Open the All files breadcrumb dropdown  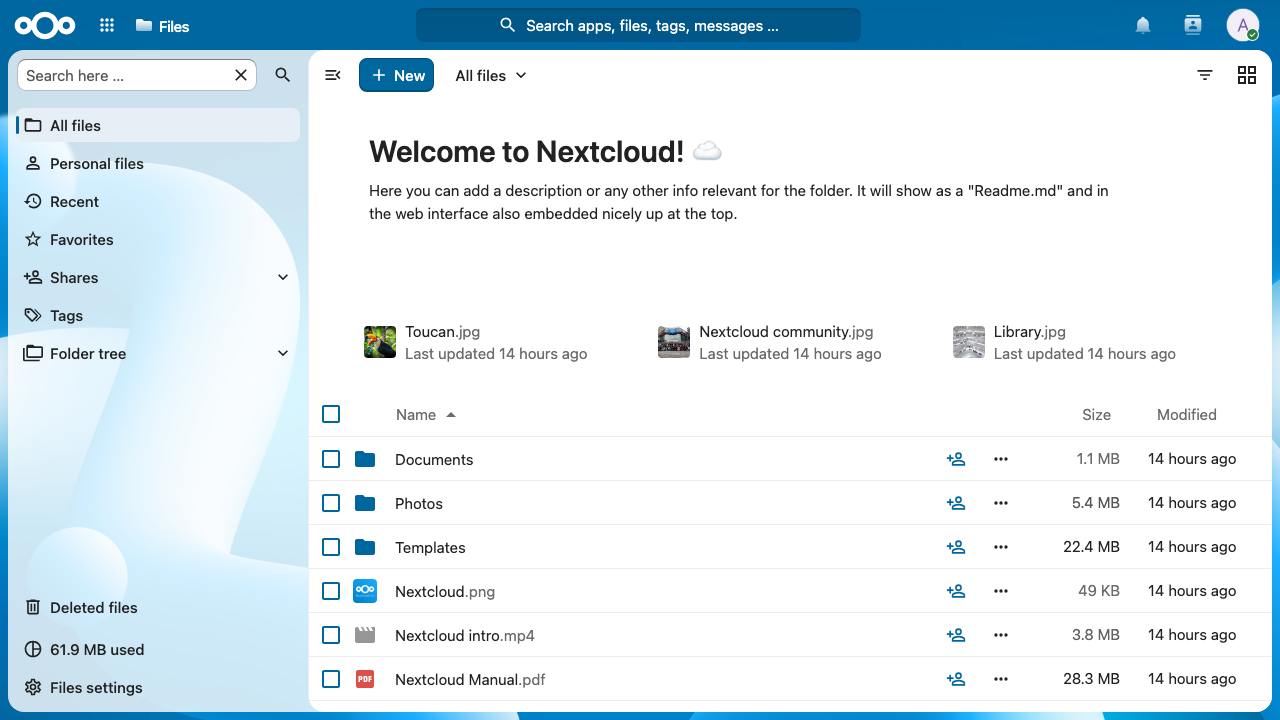[x=490, y=75]
